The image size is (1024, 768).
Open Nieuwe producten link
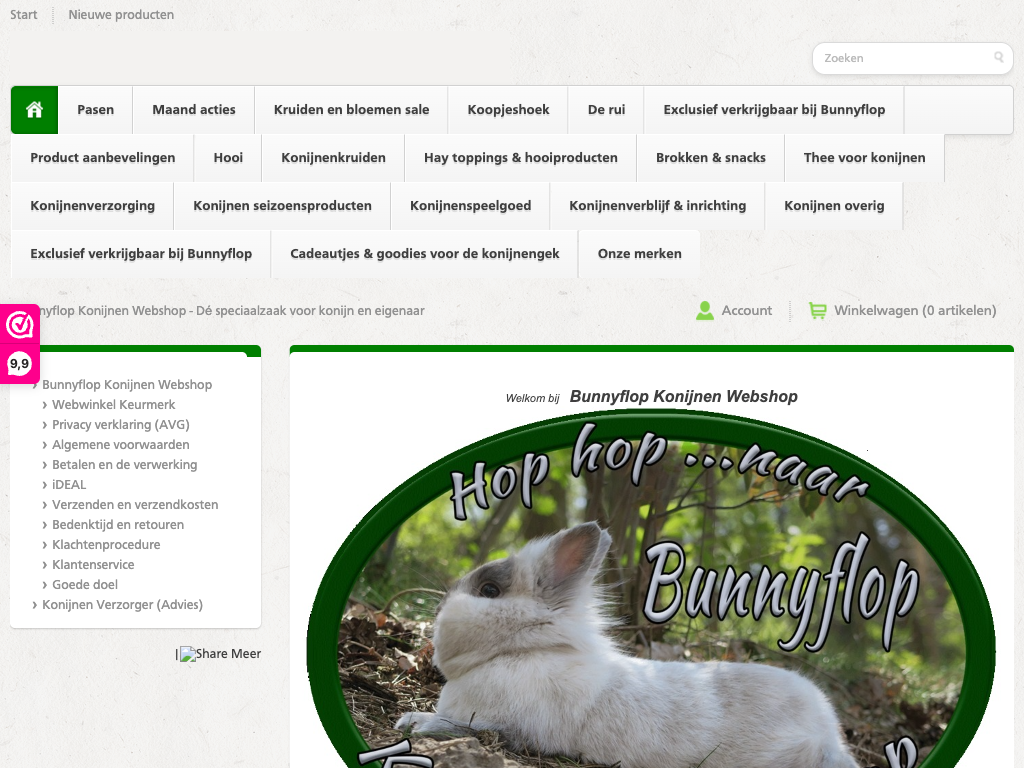tap(121, 14)
